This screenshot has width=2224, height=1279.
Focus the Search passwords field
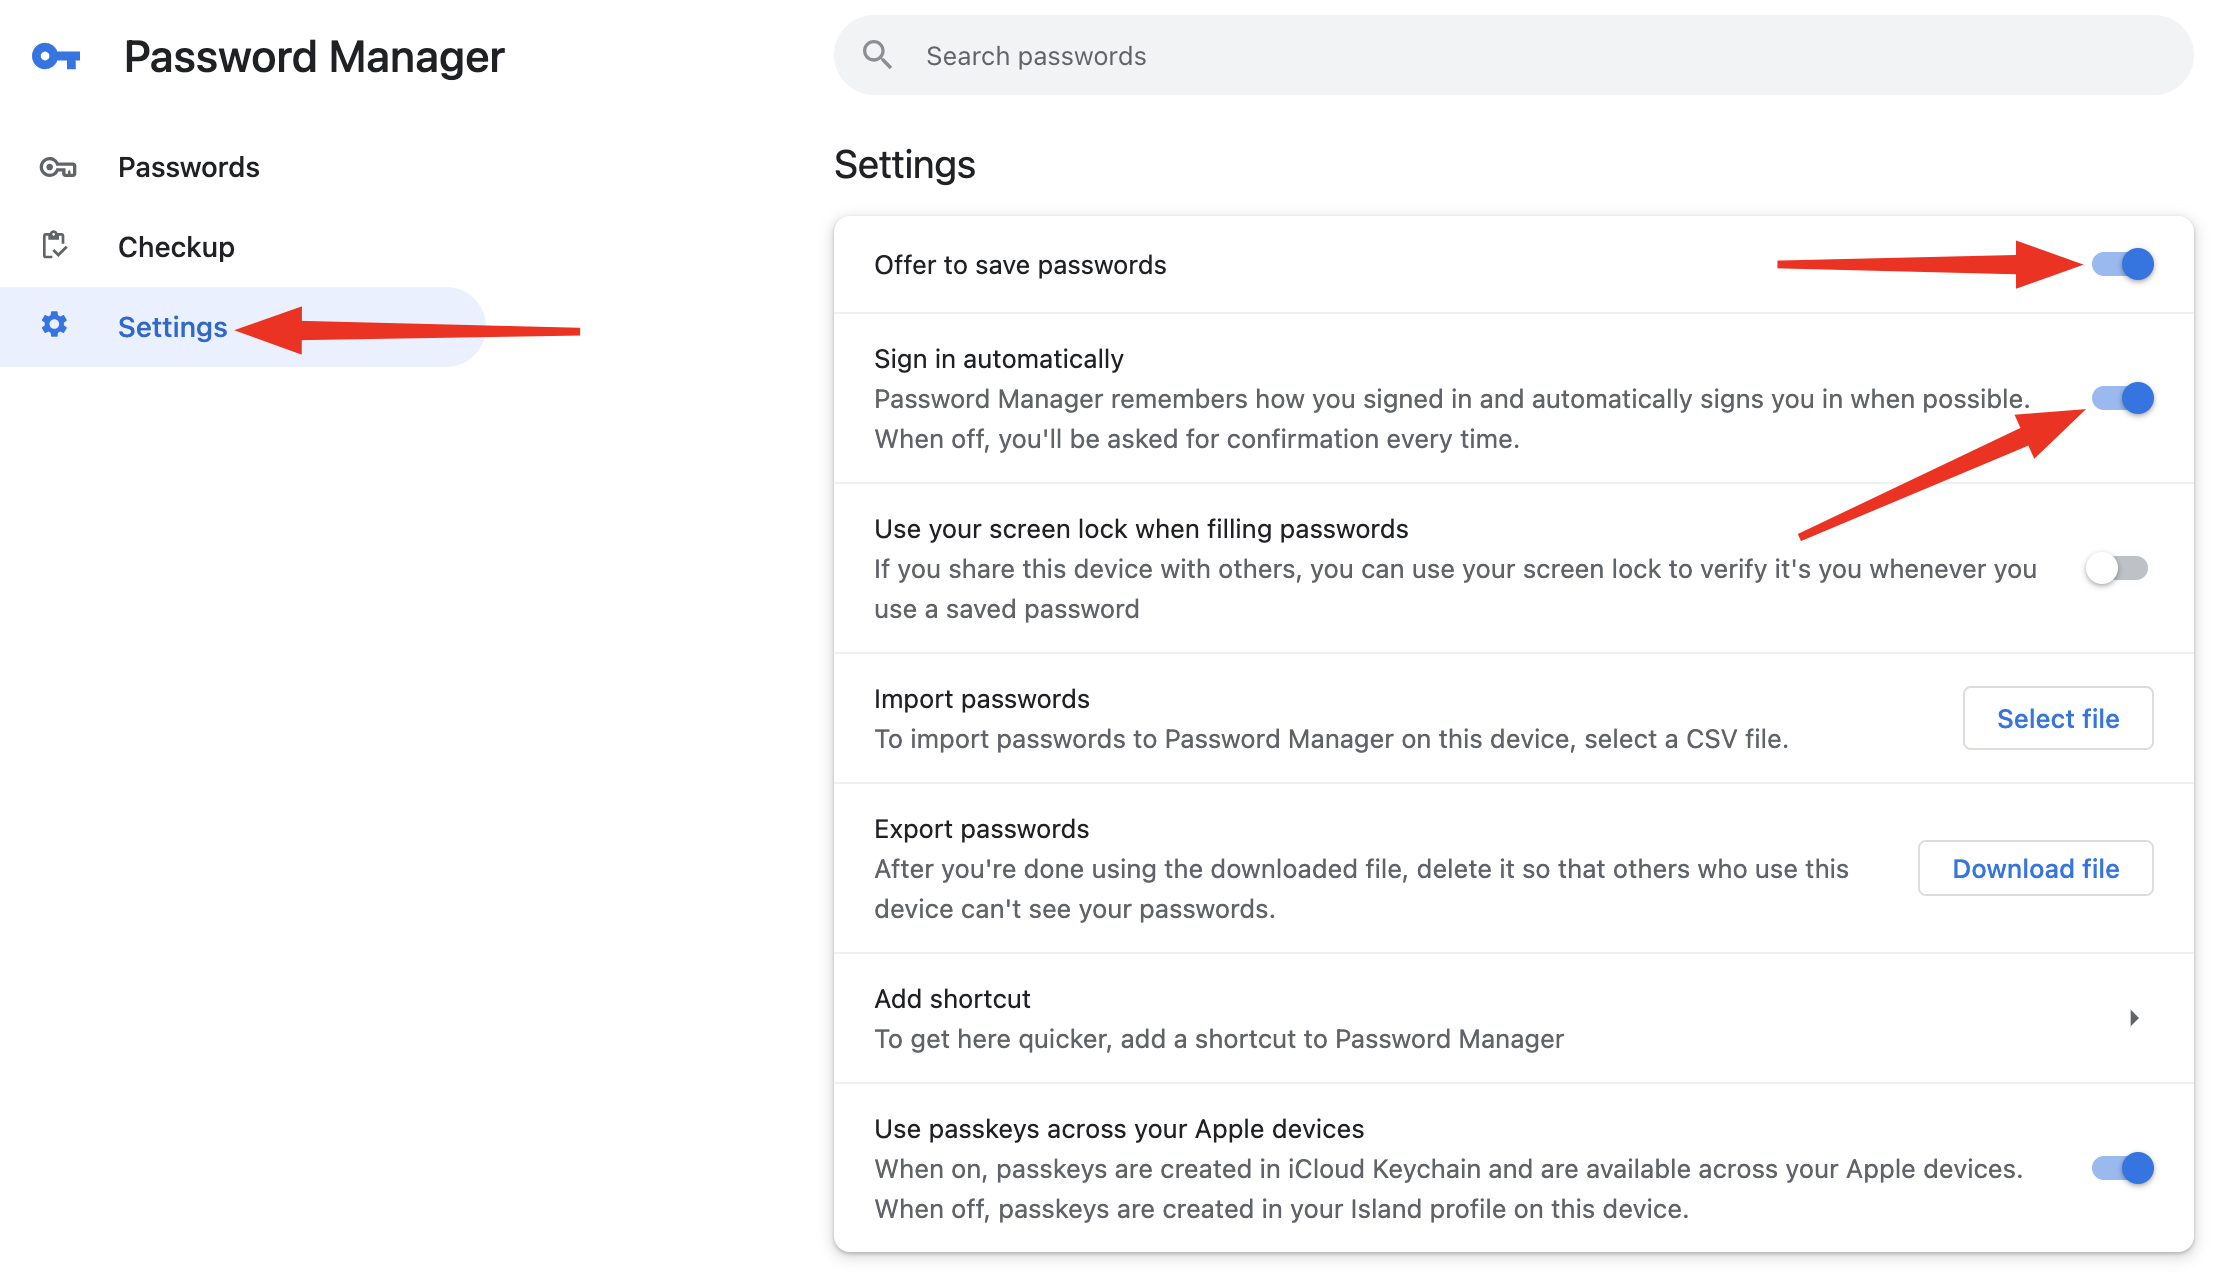pos(1513,55)
